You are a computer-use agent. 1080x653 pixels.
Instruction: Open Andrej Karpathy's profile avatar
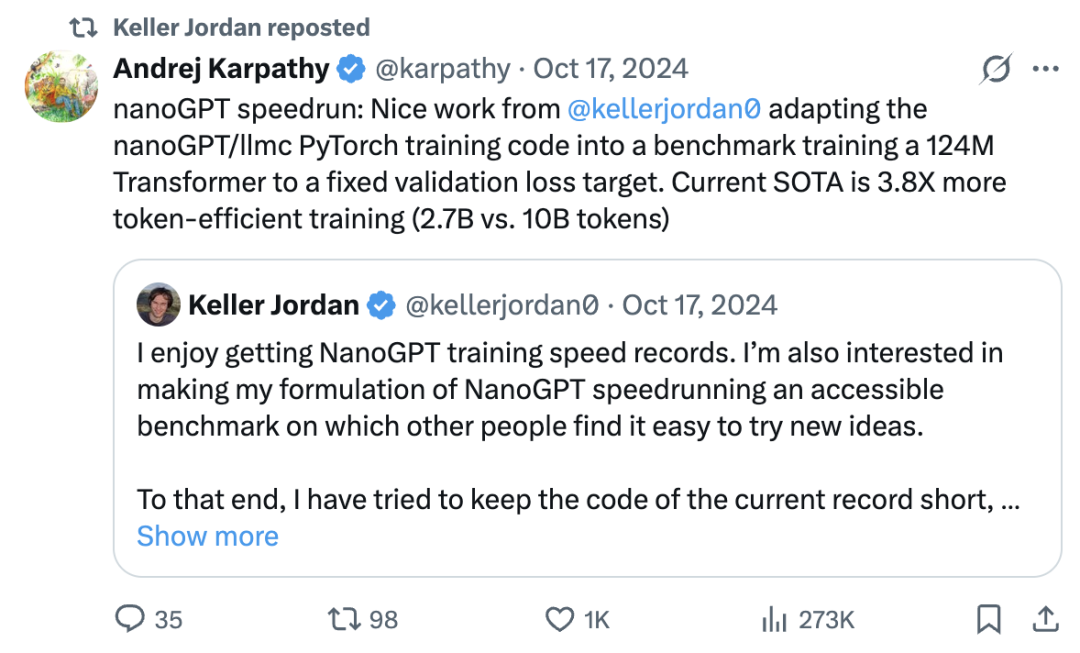[62, 88]
